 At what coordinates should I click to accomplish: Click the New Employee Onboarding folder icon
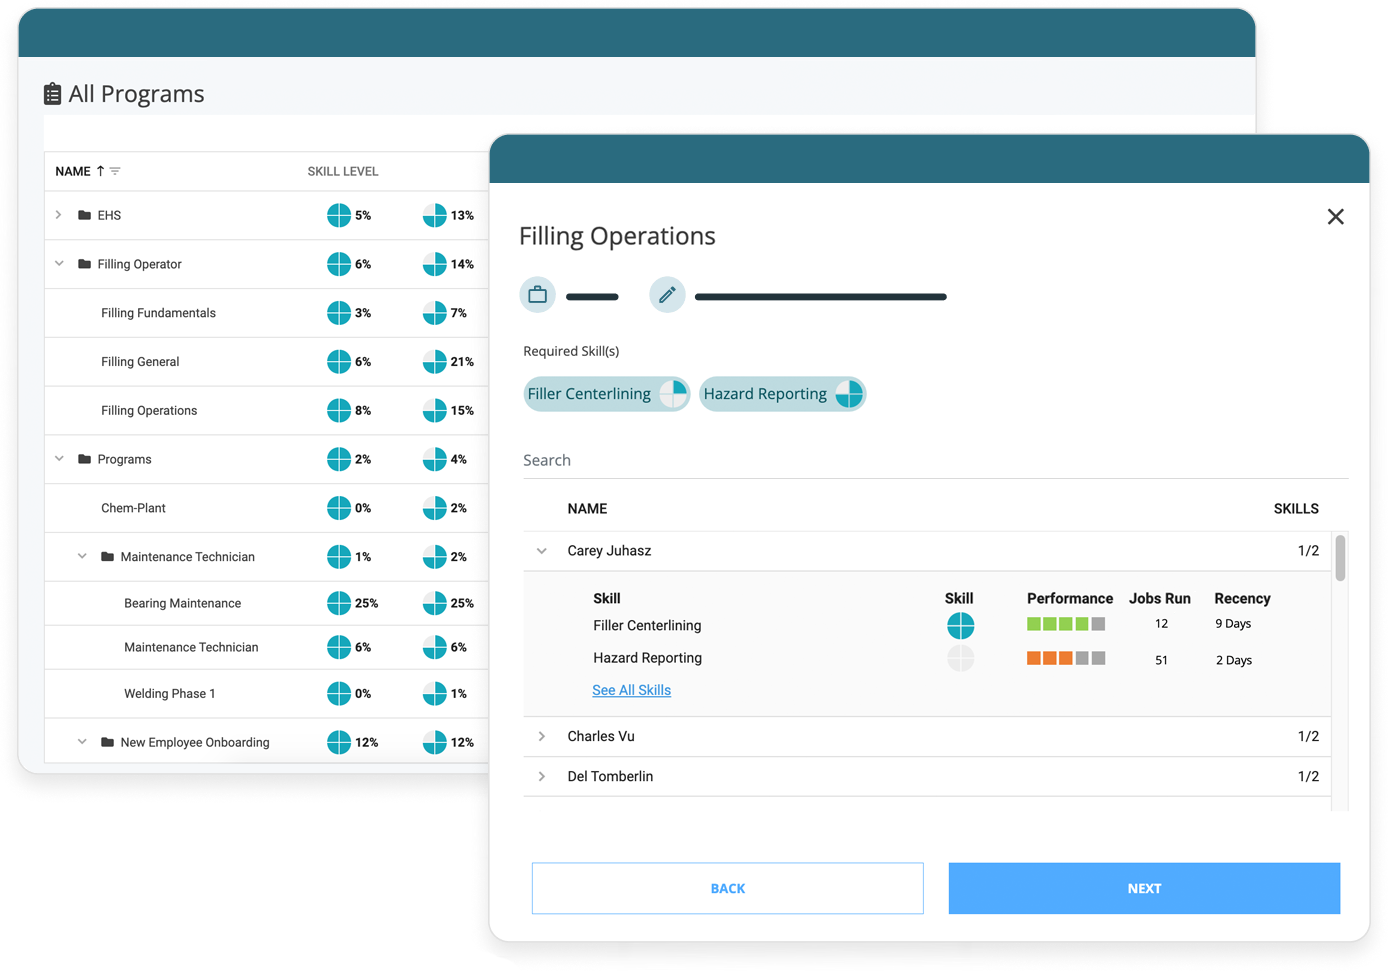click(x=107, y=742)
